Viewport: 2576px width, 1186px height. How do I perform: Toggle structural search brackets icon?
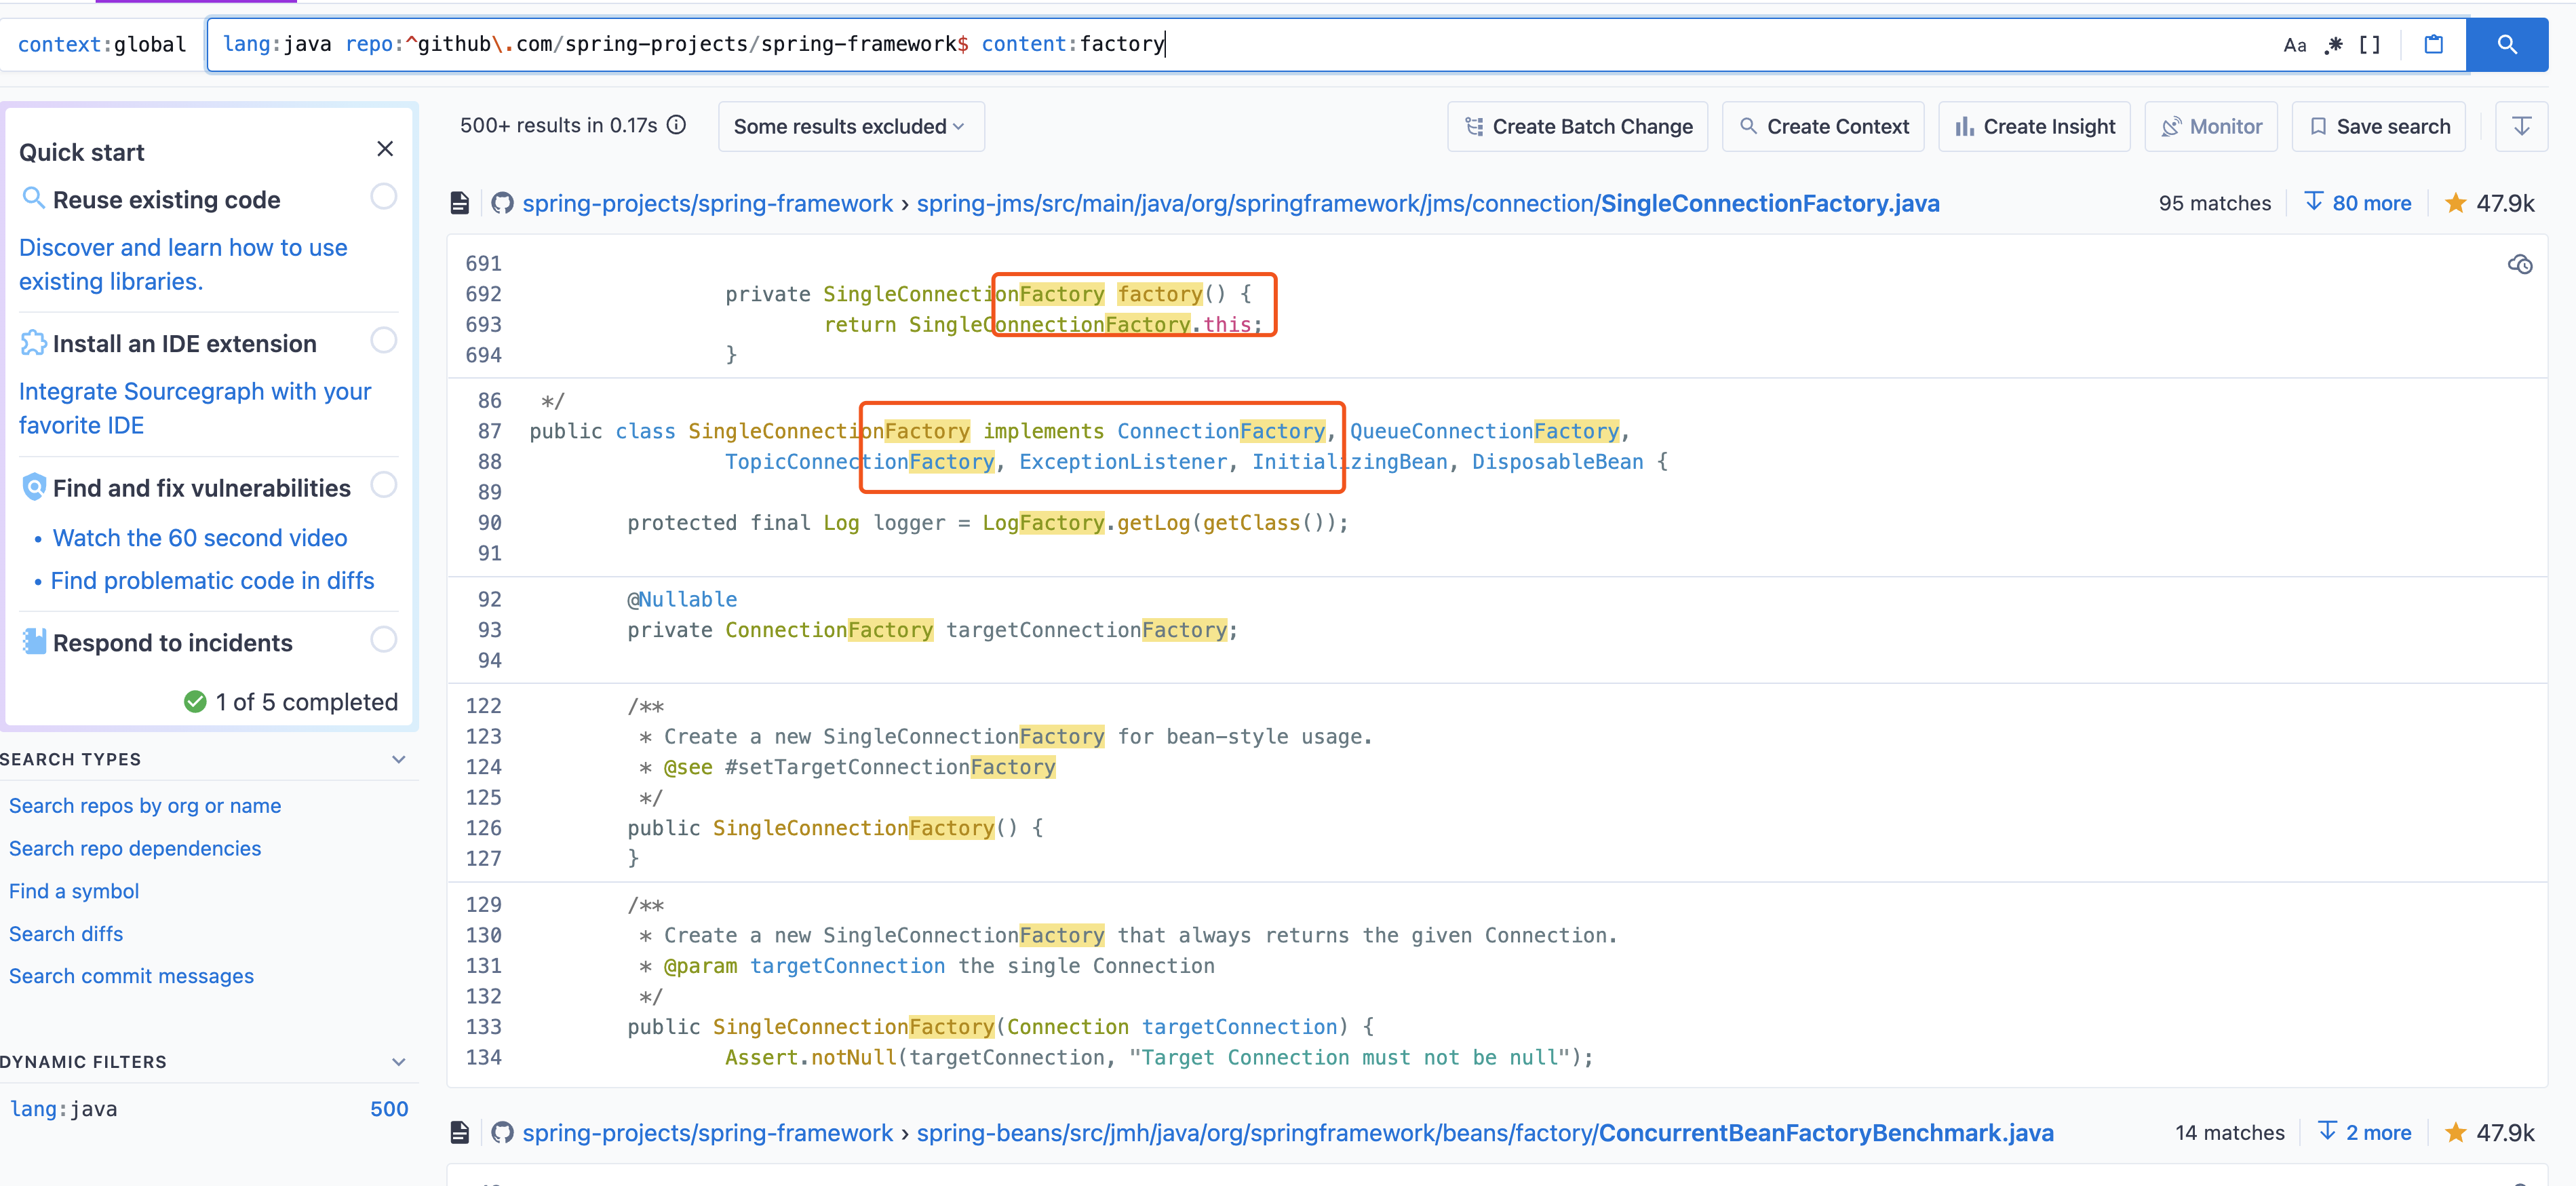point(2369,45)
